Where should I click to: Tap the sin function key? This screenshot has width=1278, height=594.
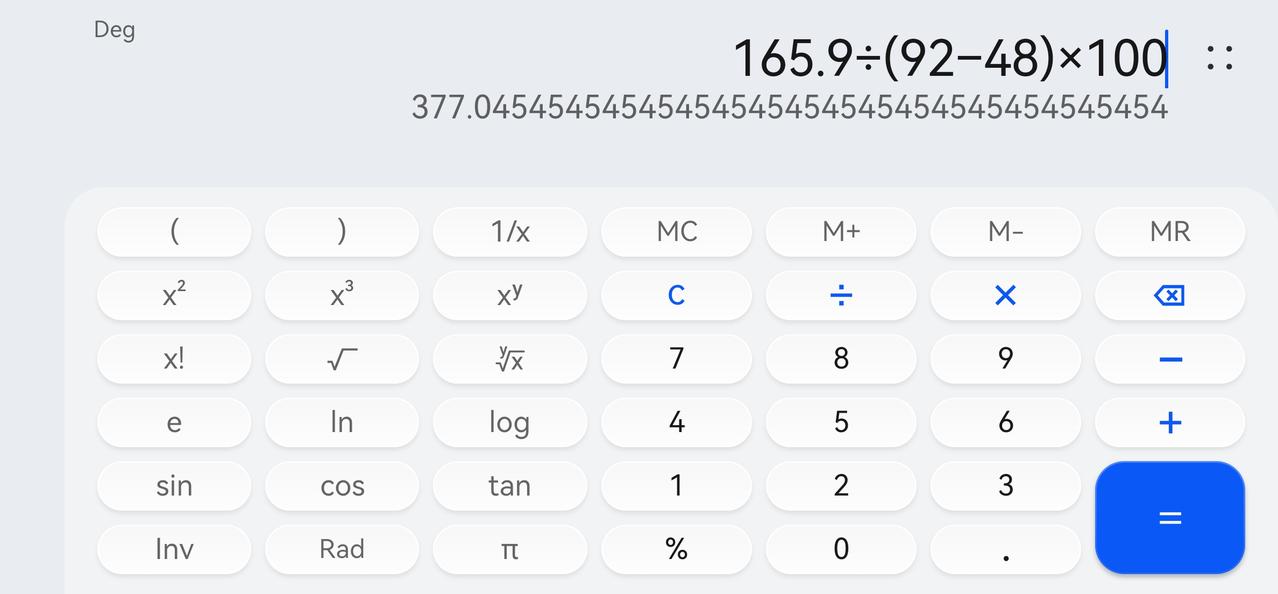(174, 486)
